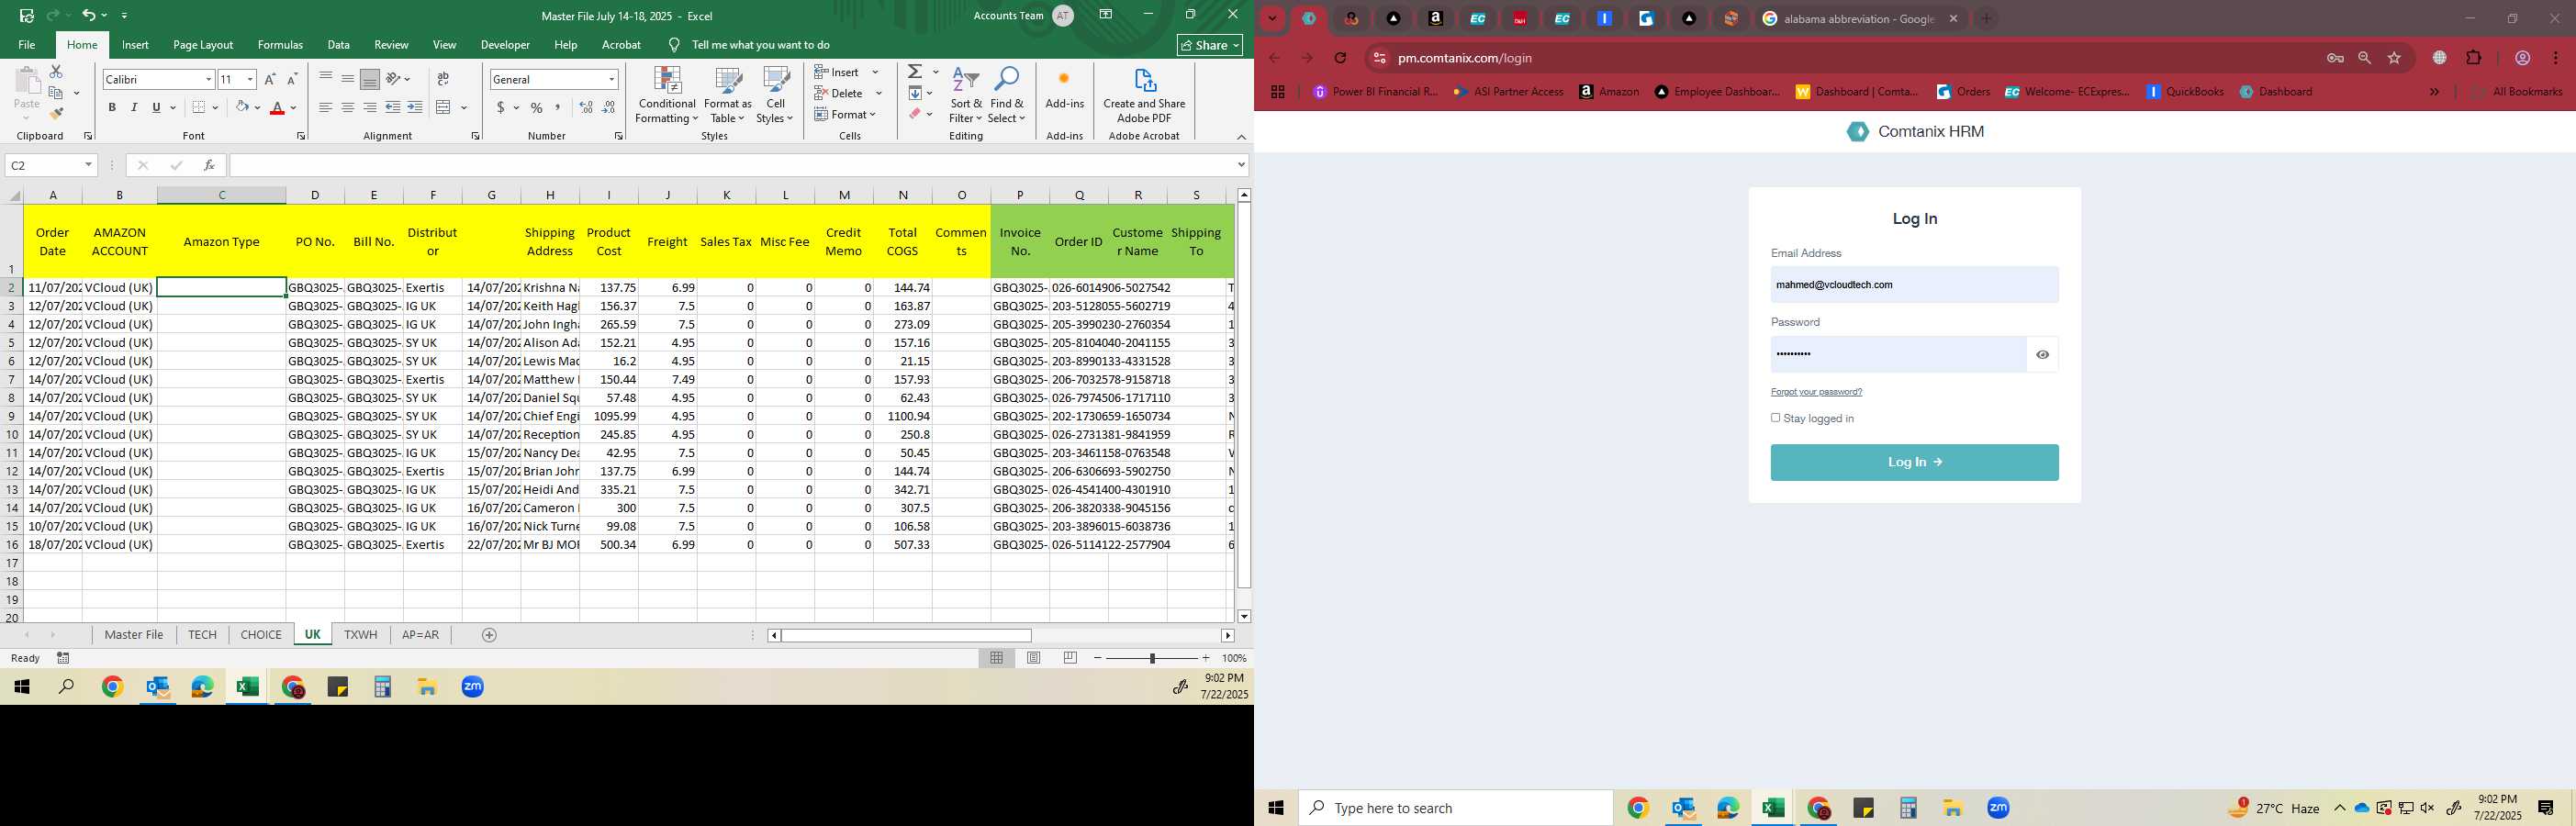Click the Fill Color bucket swatch
This screenshot has height=826, width=2576.
(242, 107)
